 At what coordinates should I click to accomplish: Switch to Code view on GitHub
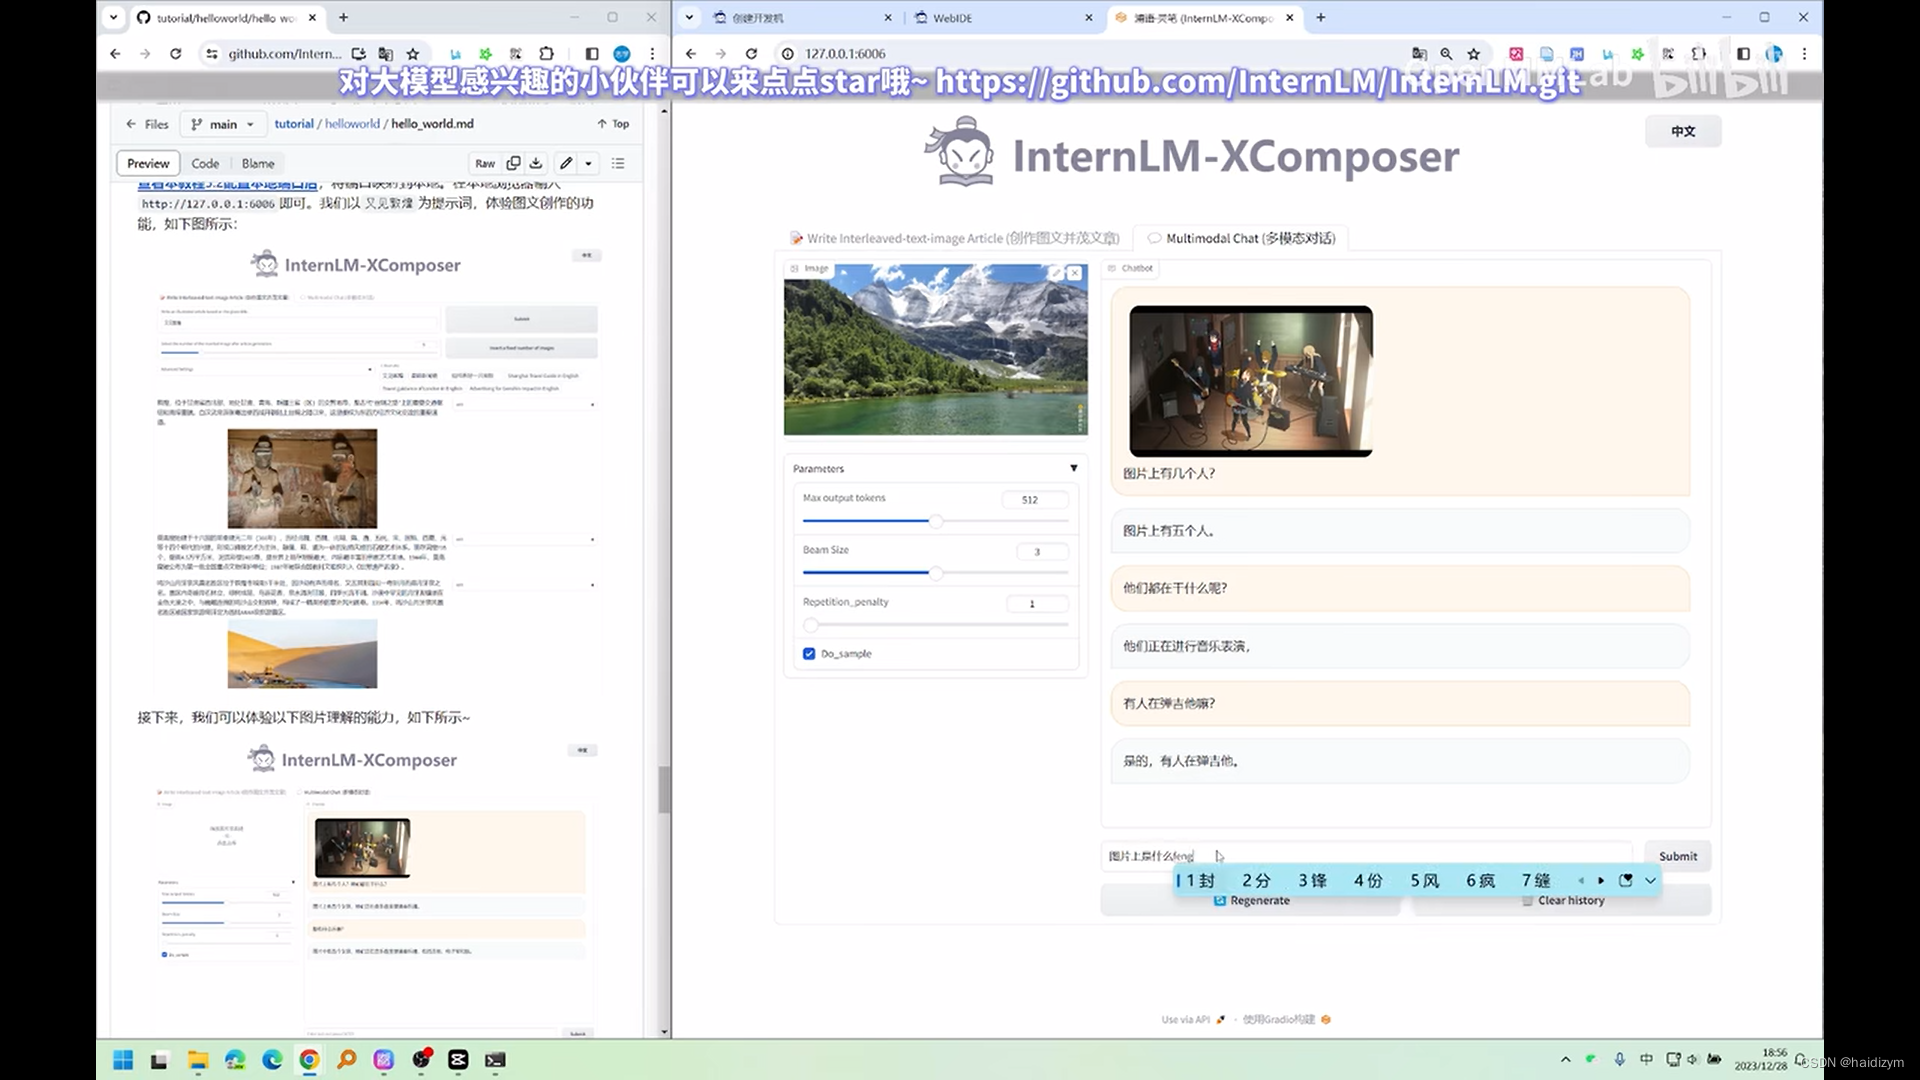coord(205,163)
